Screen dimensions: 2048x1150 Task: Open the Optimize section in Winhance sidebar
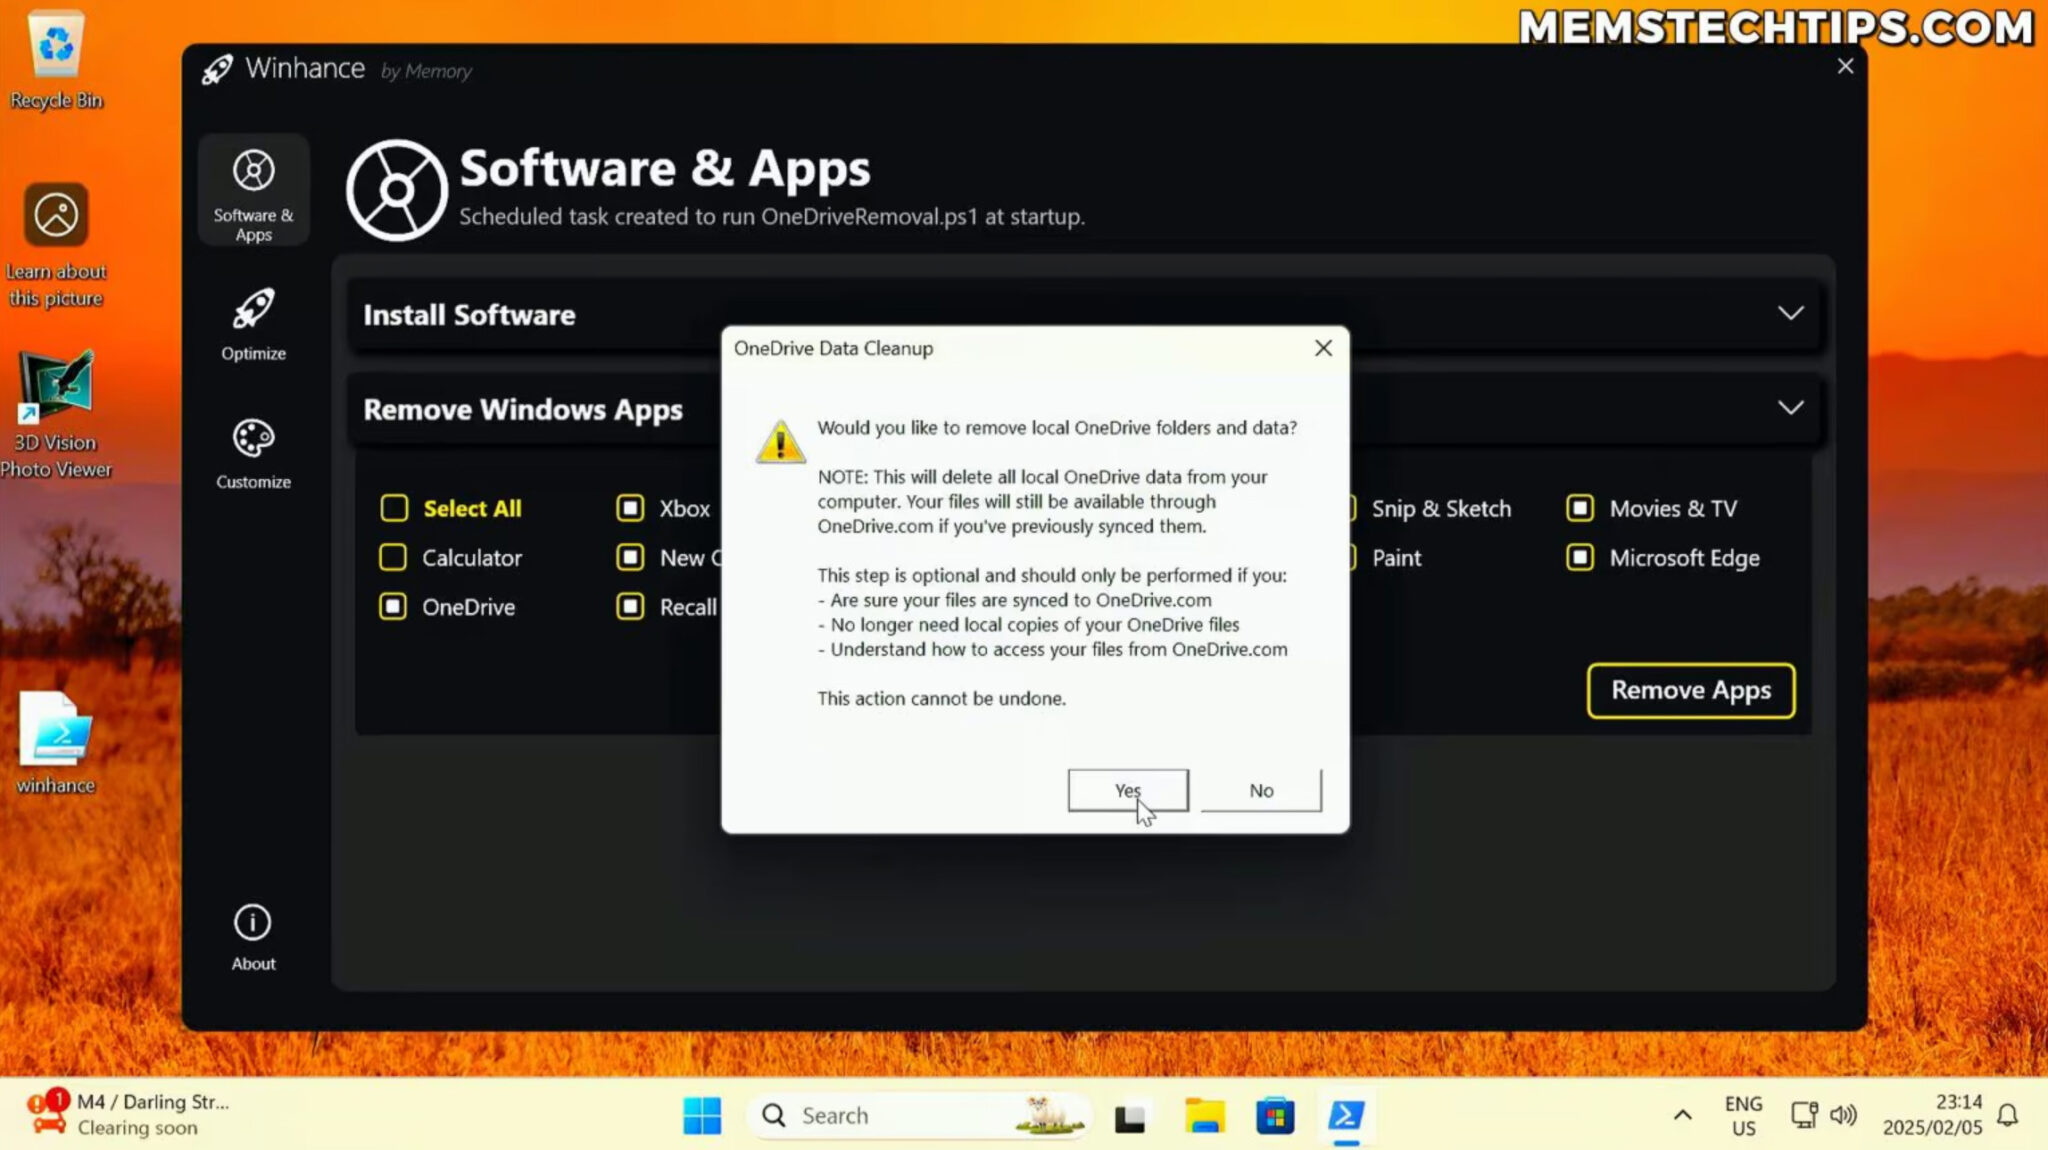pos(253,326)
